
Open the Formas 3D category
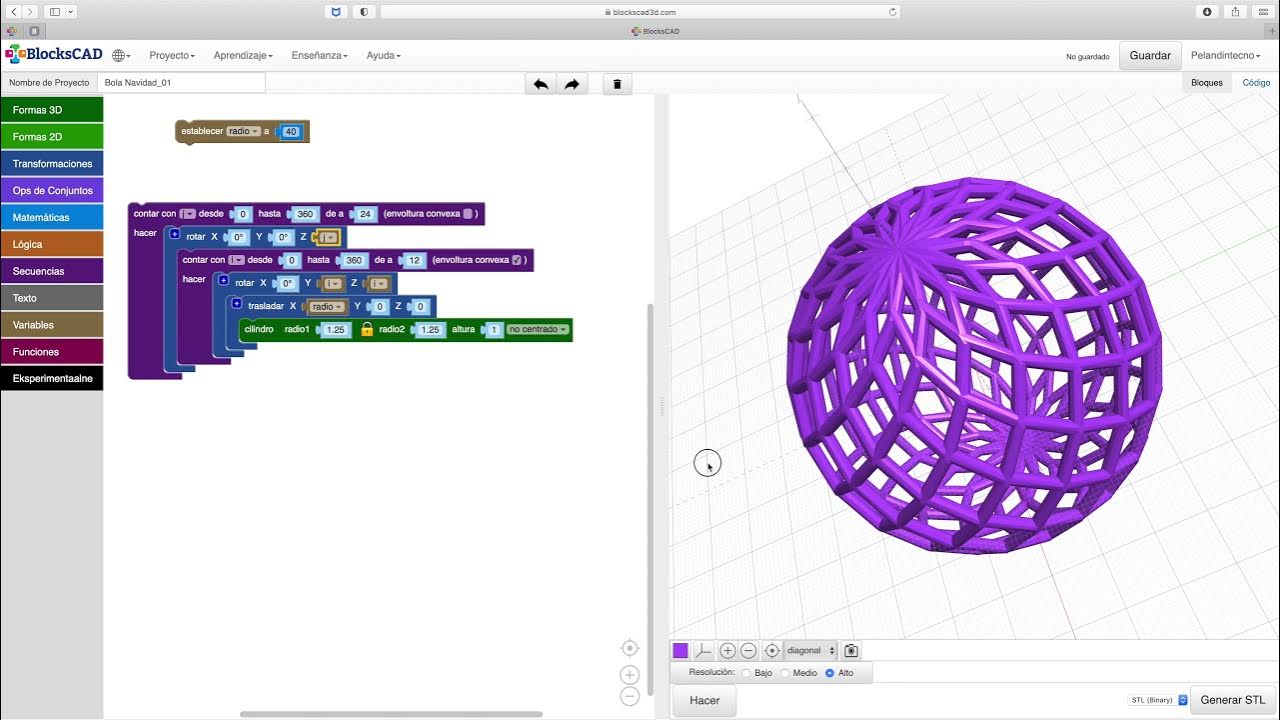[52, 110]
